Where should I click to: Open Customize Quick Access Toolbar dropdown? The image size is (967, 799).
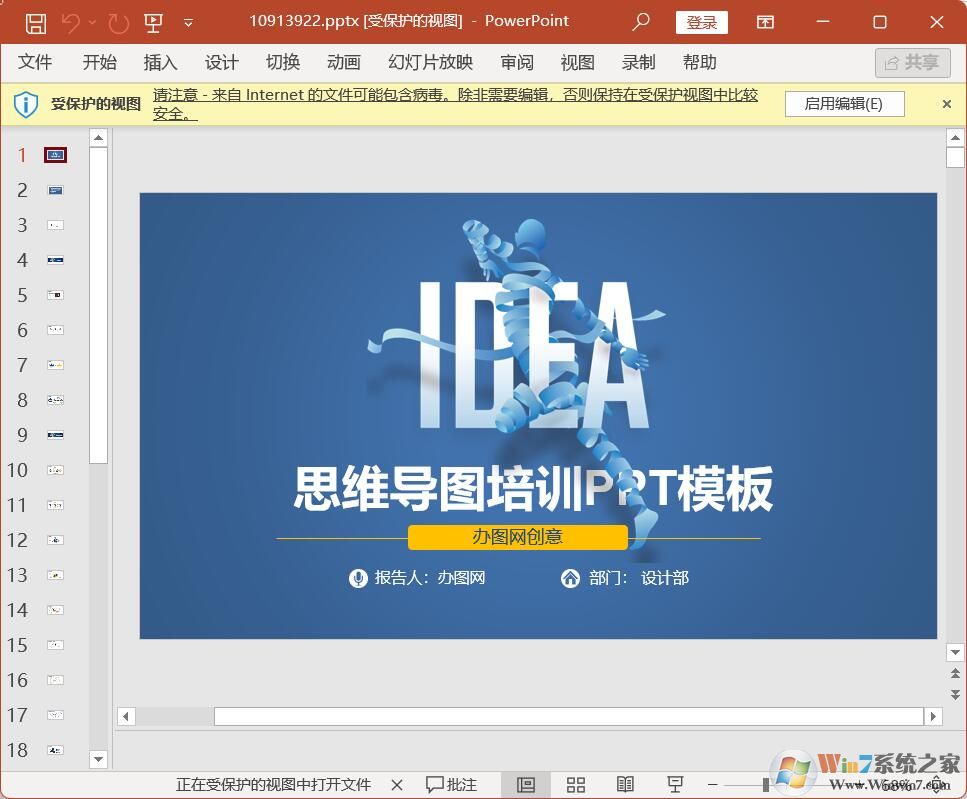coord(187,22)
